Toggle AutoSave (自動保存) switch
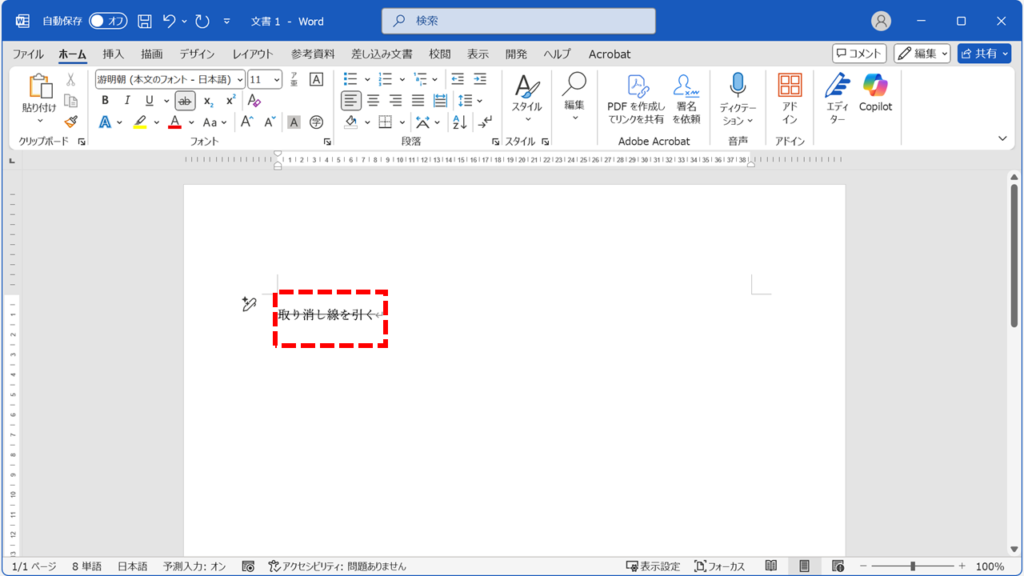Image resolution: width=1024 pixels, height=576 pixels. (x=108, y=21)
